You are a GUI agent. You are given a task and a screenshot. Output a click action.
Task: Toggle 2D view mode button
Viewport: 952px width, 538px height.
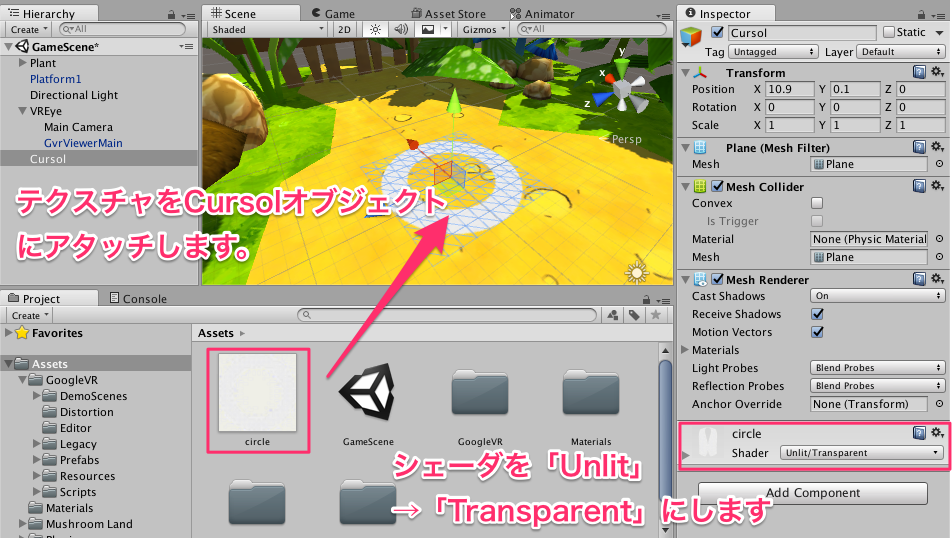point(344,29)
